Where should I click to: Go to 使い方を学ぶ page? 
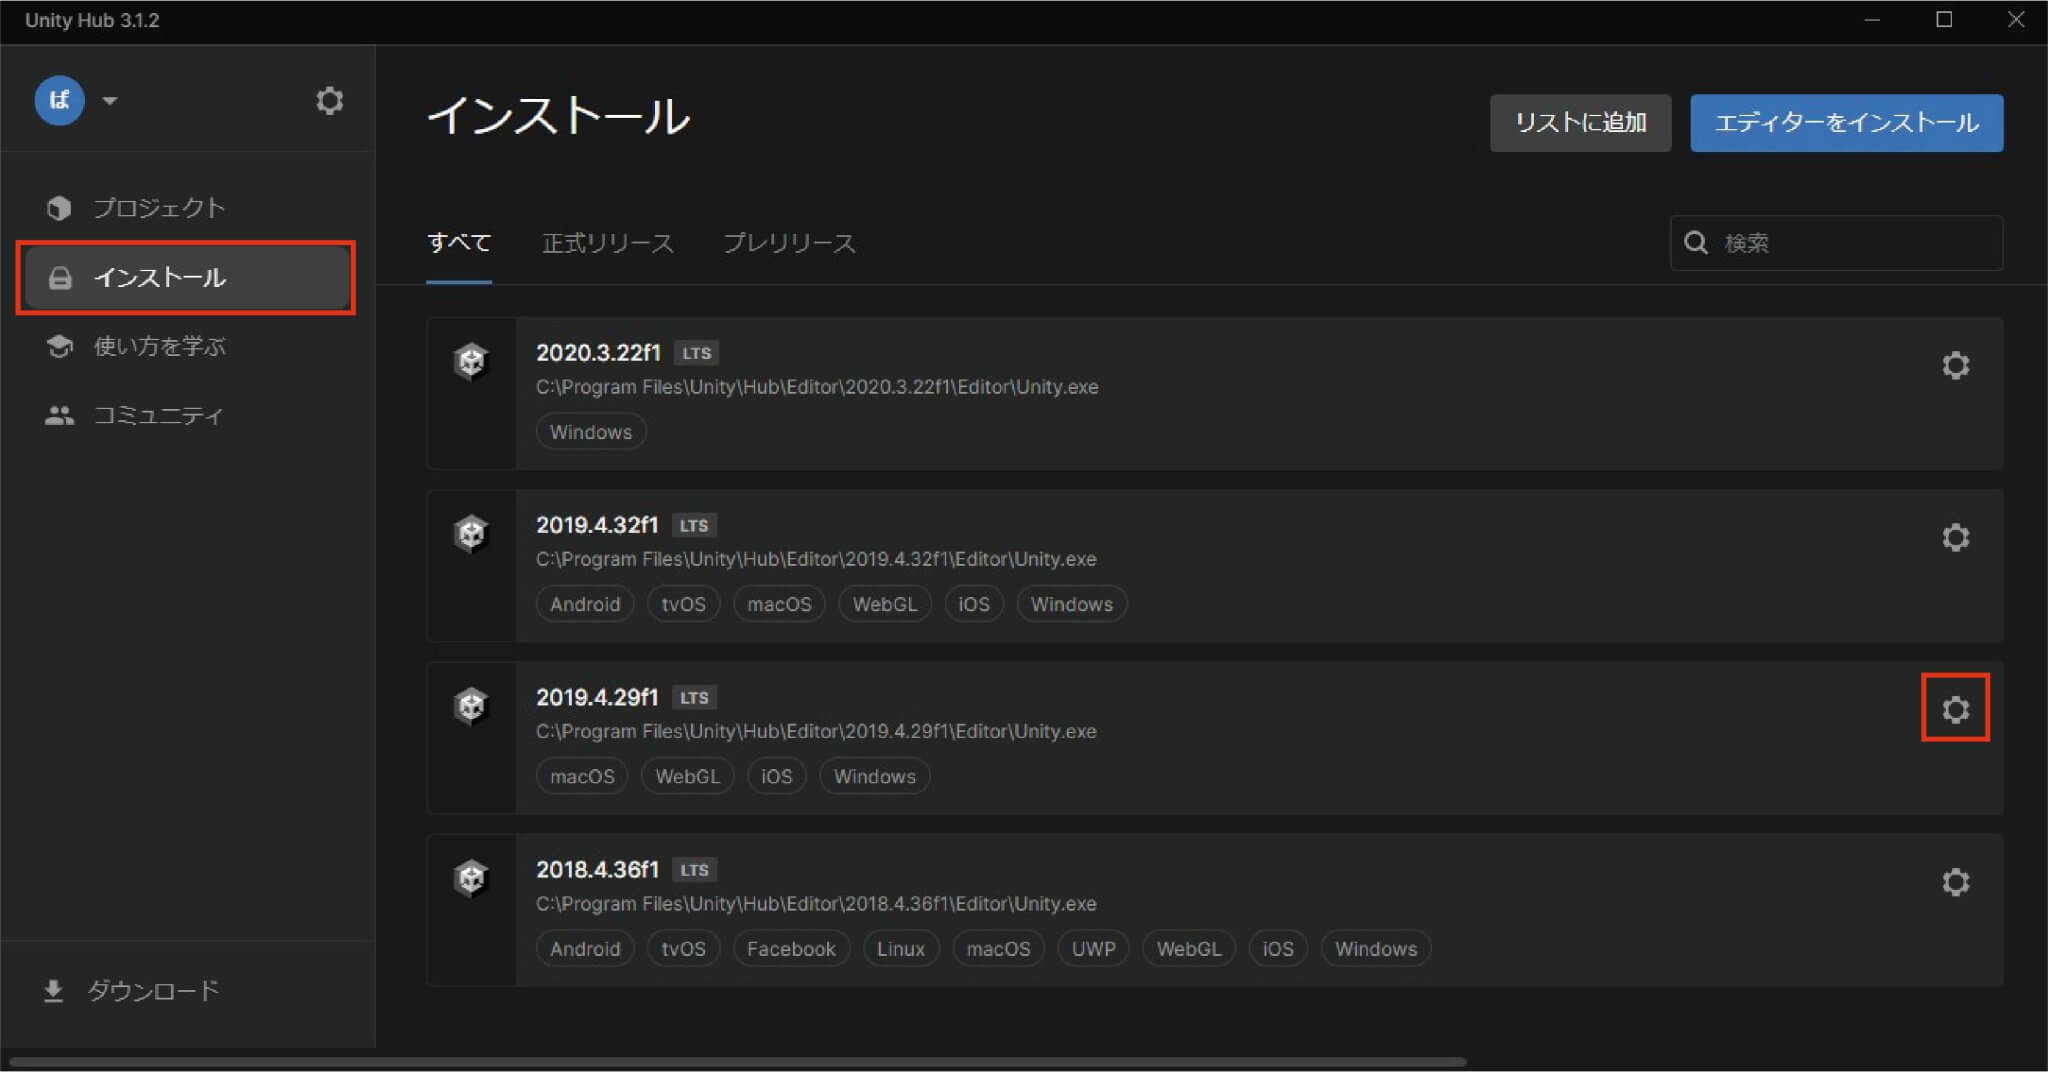(159, 346)
